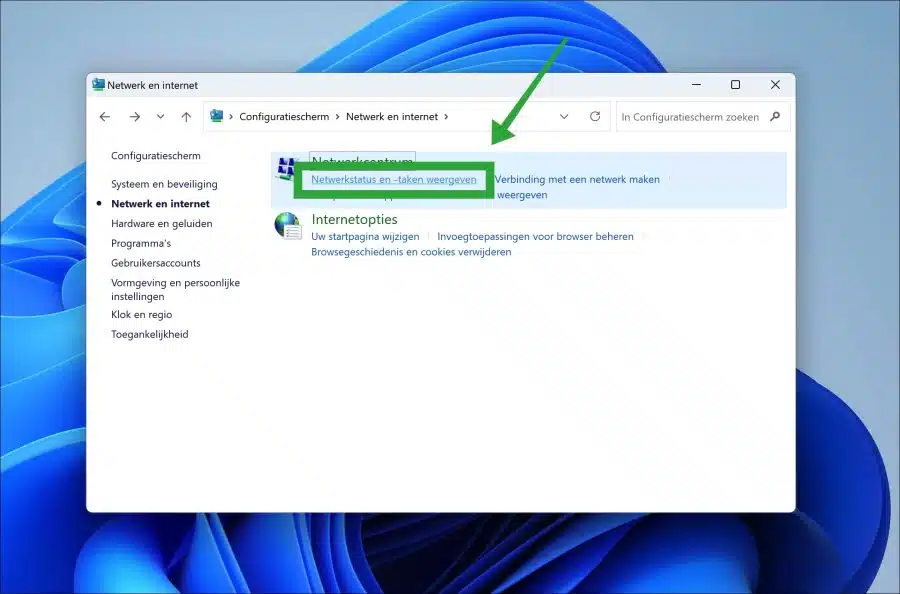The width and height of the screenshot is (900, 594).
Task: Click Netwerkstatus en -taken weergeven link
Action: (x=394, y=180)
